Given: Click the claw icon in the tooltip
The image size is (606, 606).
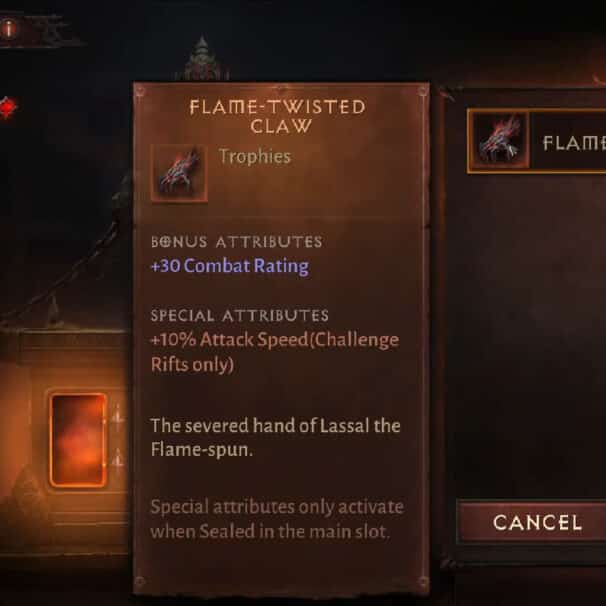Looking at the screenshot, I should point(179,173).
